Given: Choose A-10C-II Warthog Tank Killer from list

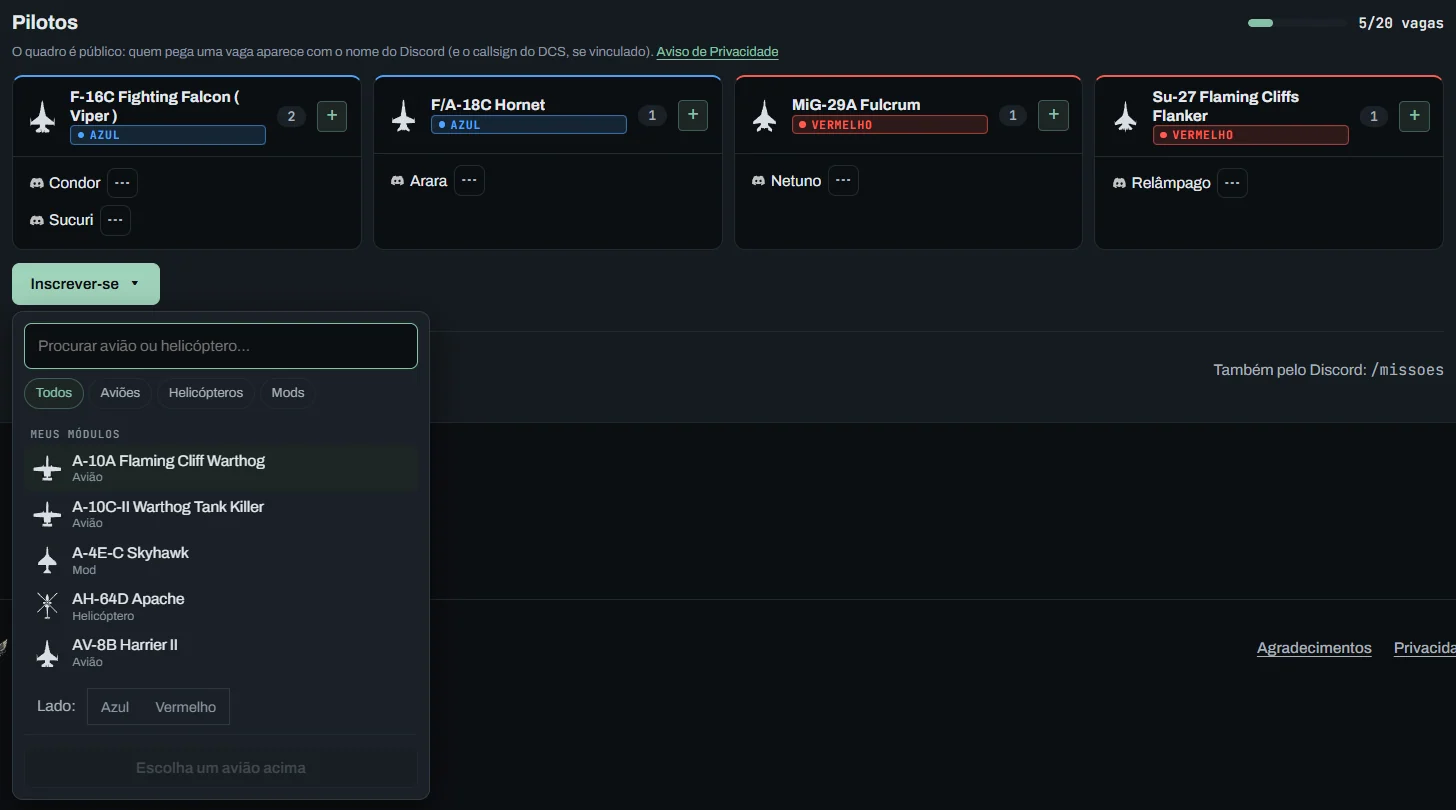Looking at the screenshot, I should (221, 514).
